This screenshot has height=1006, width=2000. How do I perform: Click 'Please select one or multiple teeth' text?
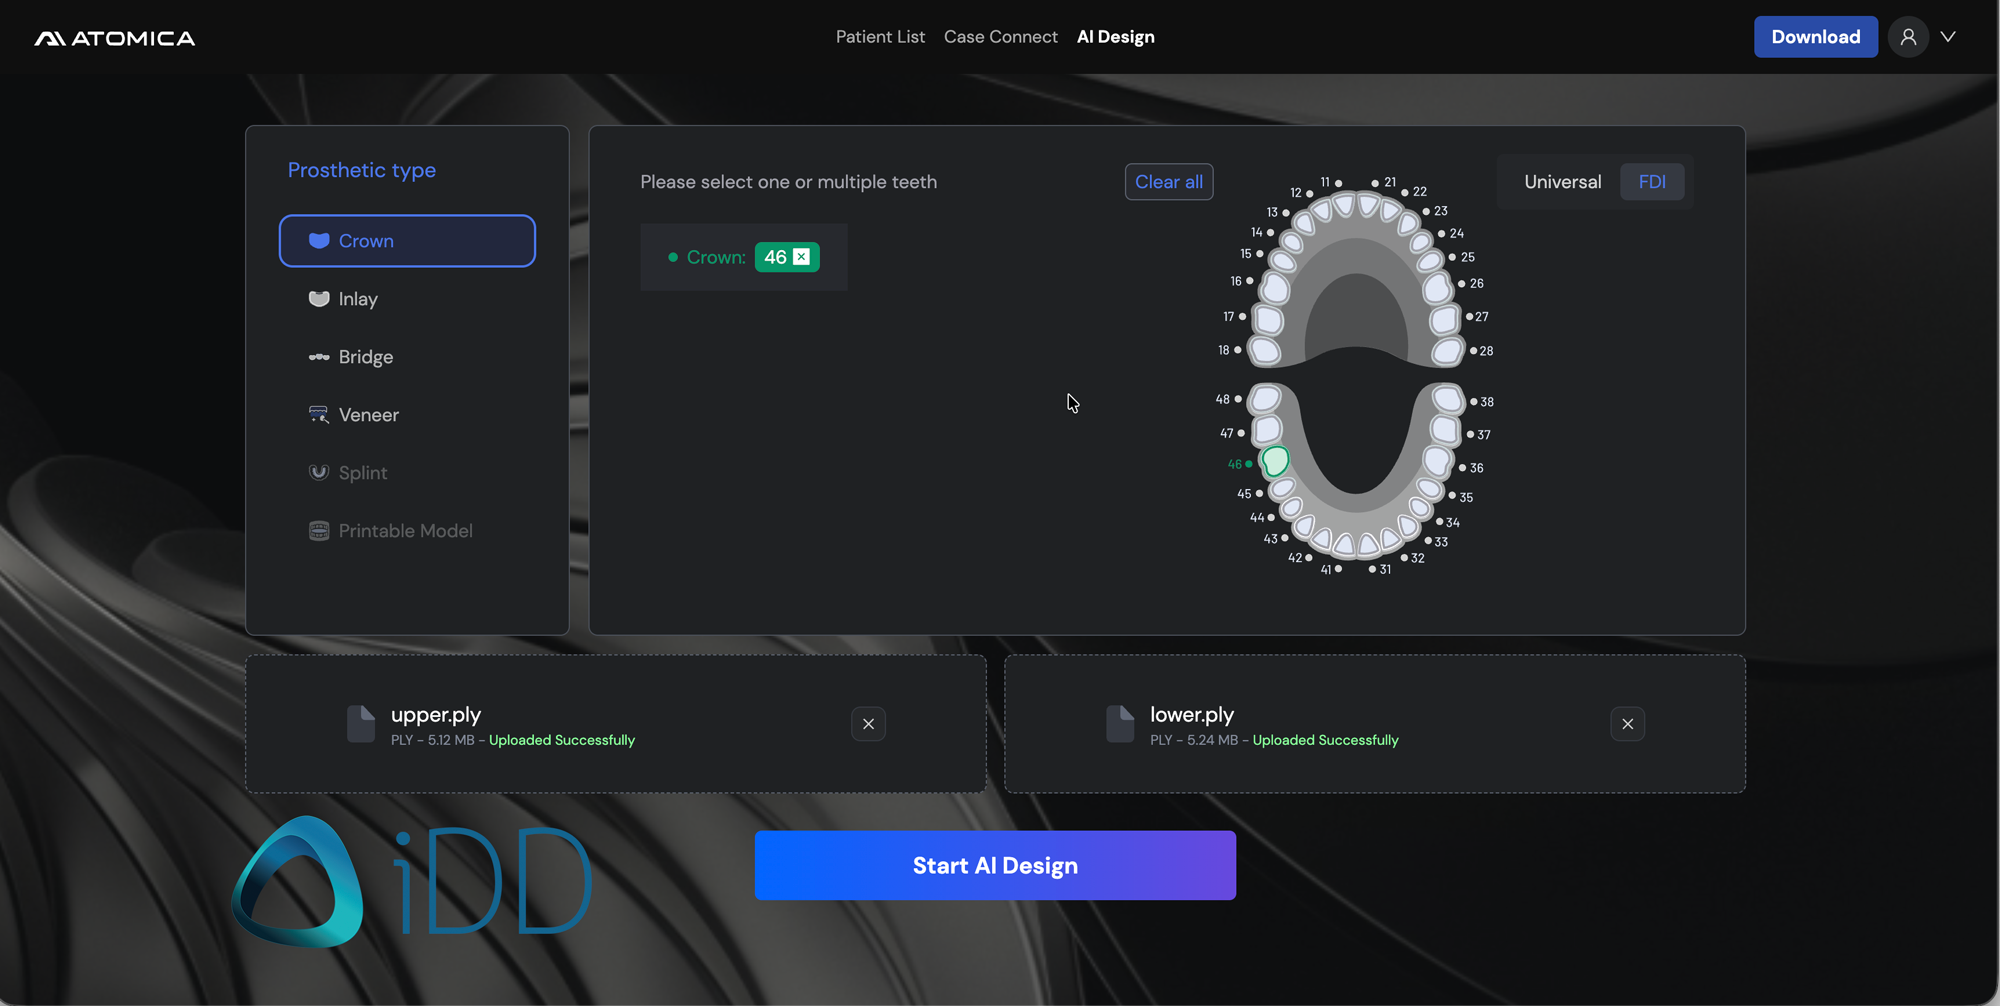tap(789, 182)
